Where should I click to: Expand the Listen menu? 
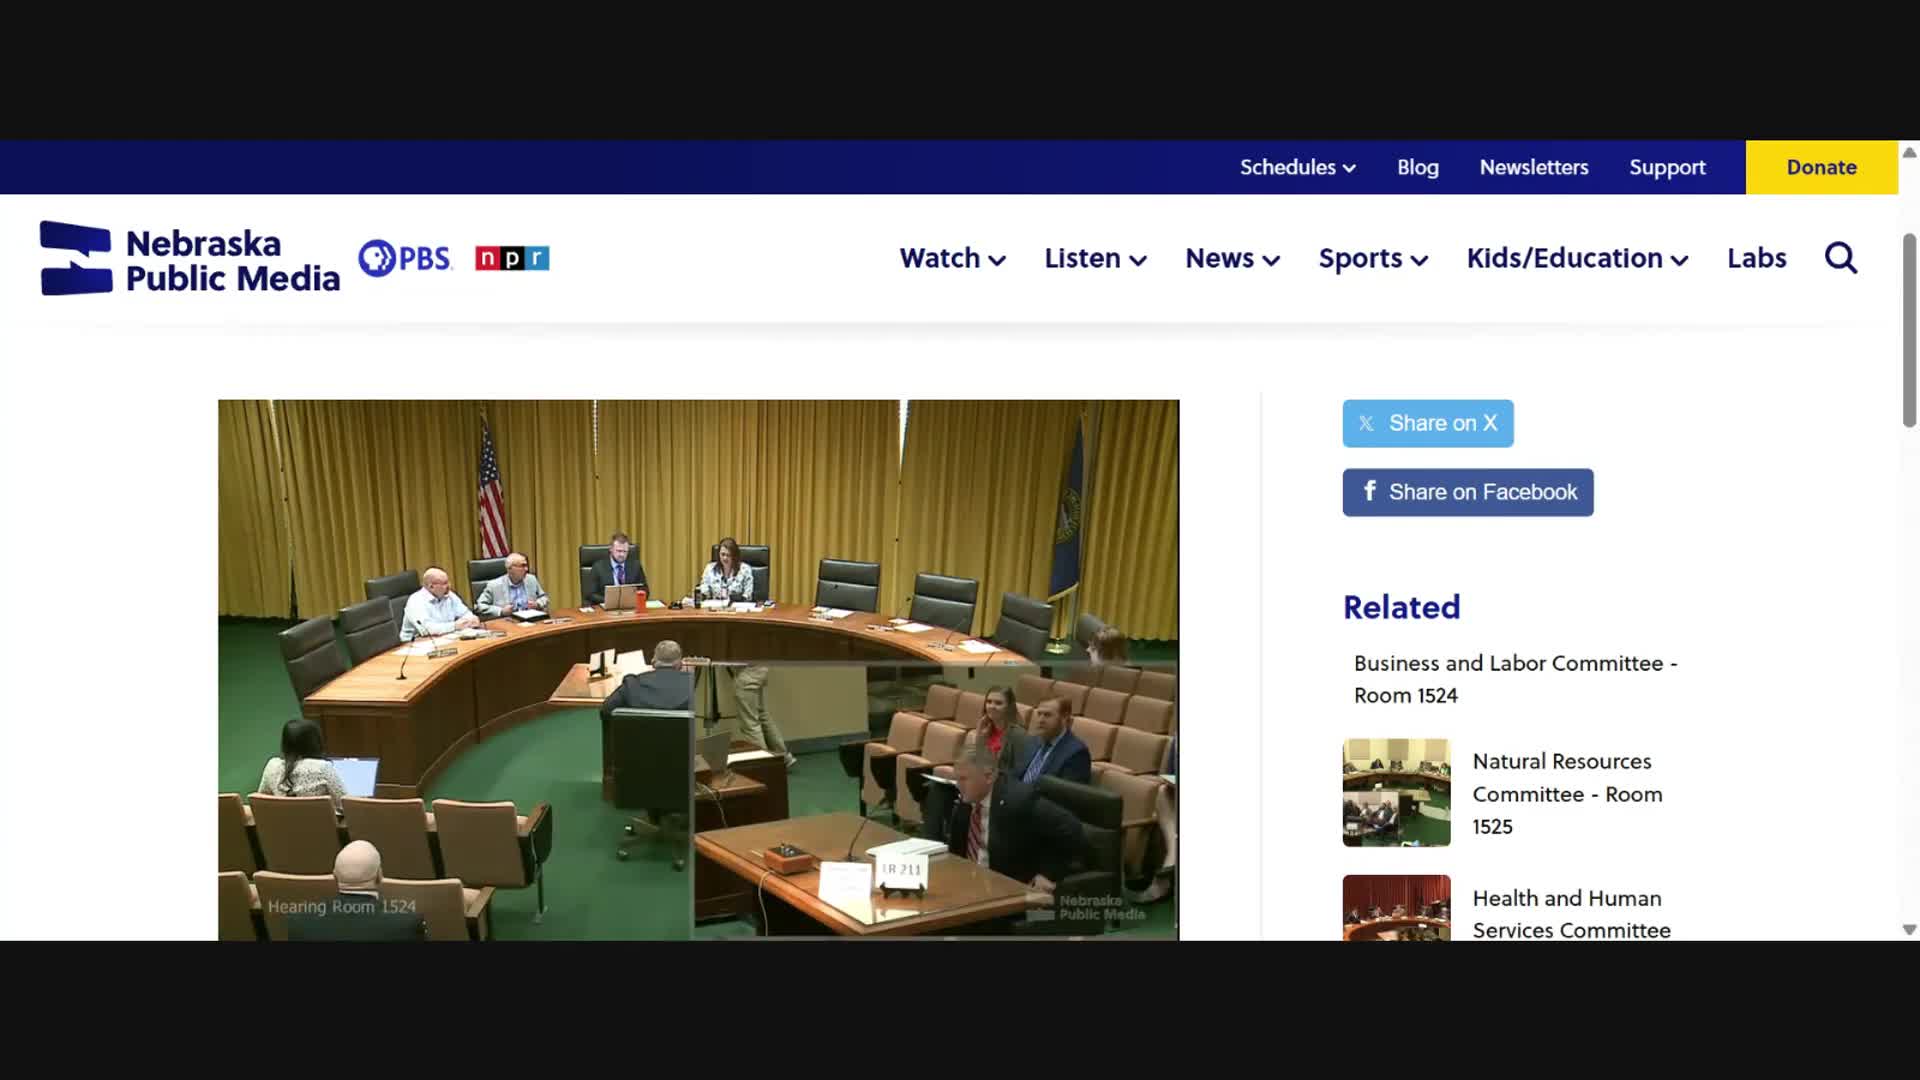1095,258
